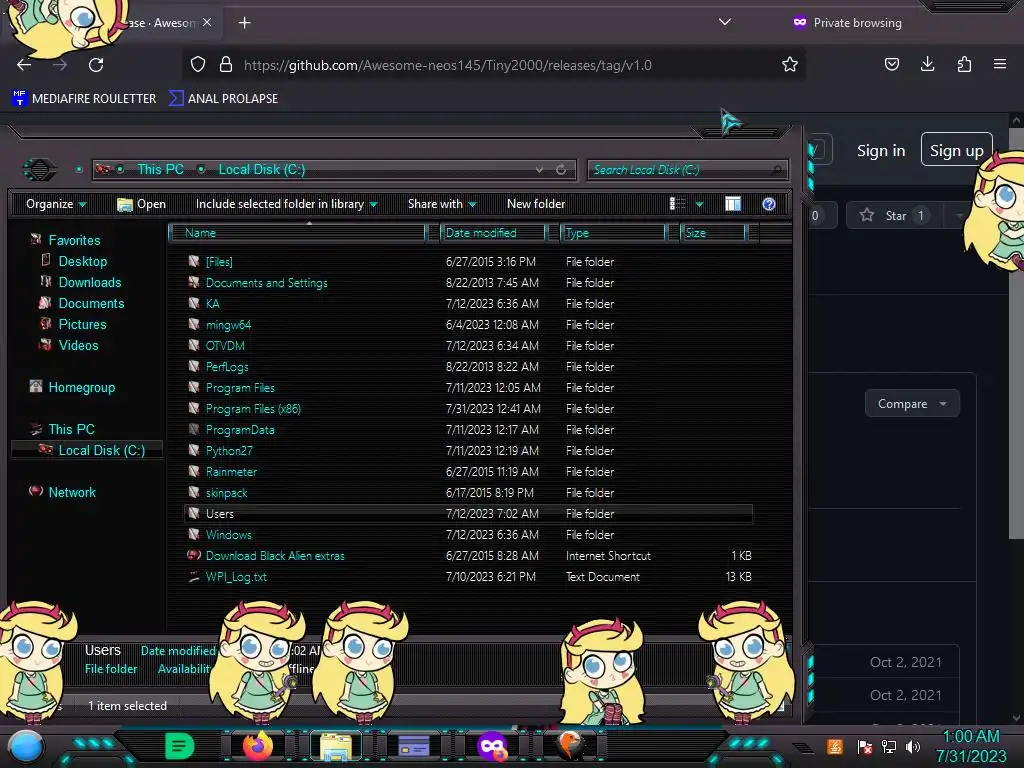Image resolution: width=1024 pixels, height=768 pixels.
Task: Click the Open toolbar button
Action: (141, 204)
